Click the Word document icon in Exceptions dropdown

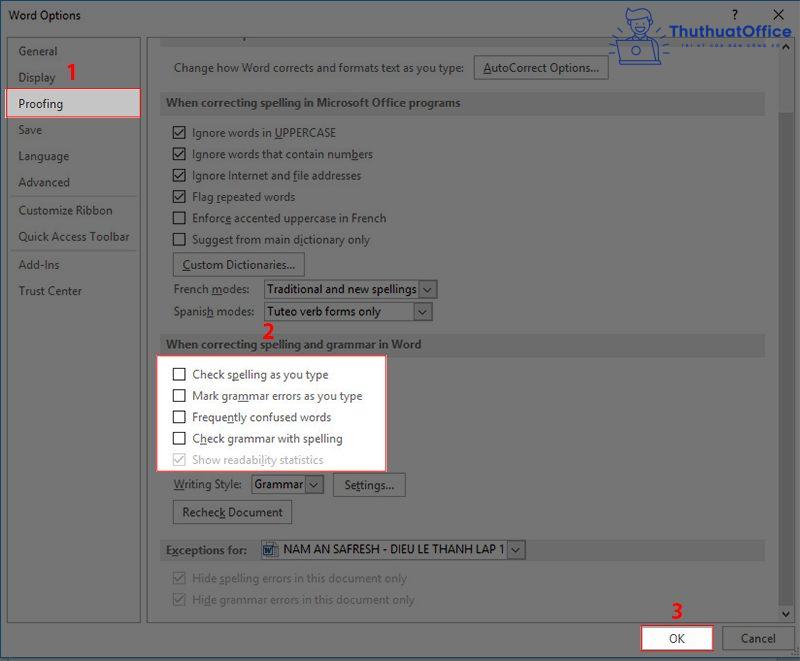coord(270,550)
